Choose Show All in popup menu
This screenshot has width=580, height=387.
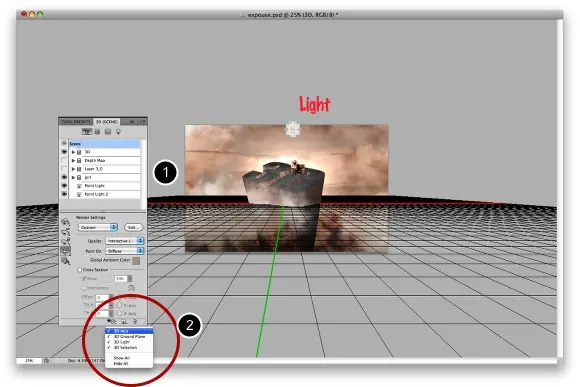[x=129, y=358]
